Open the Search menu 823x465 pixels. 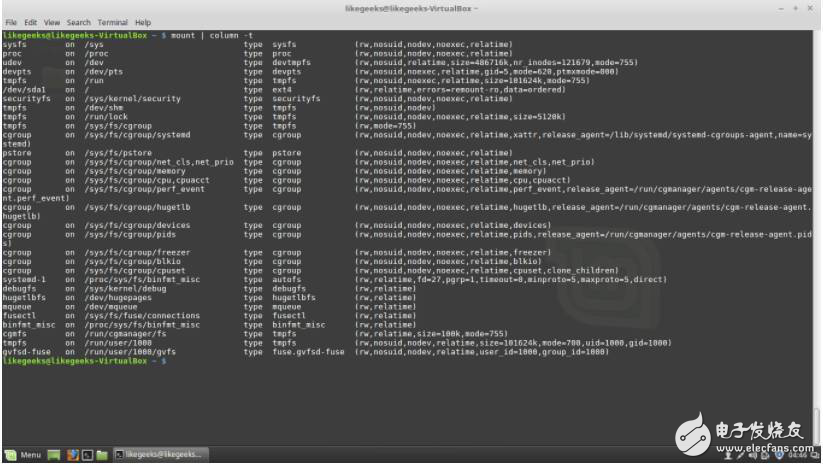(x=79, y=23)
